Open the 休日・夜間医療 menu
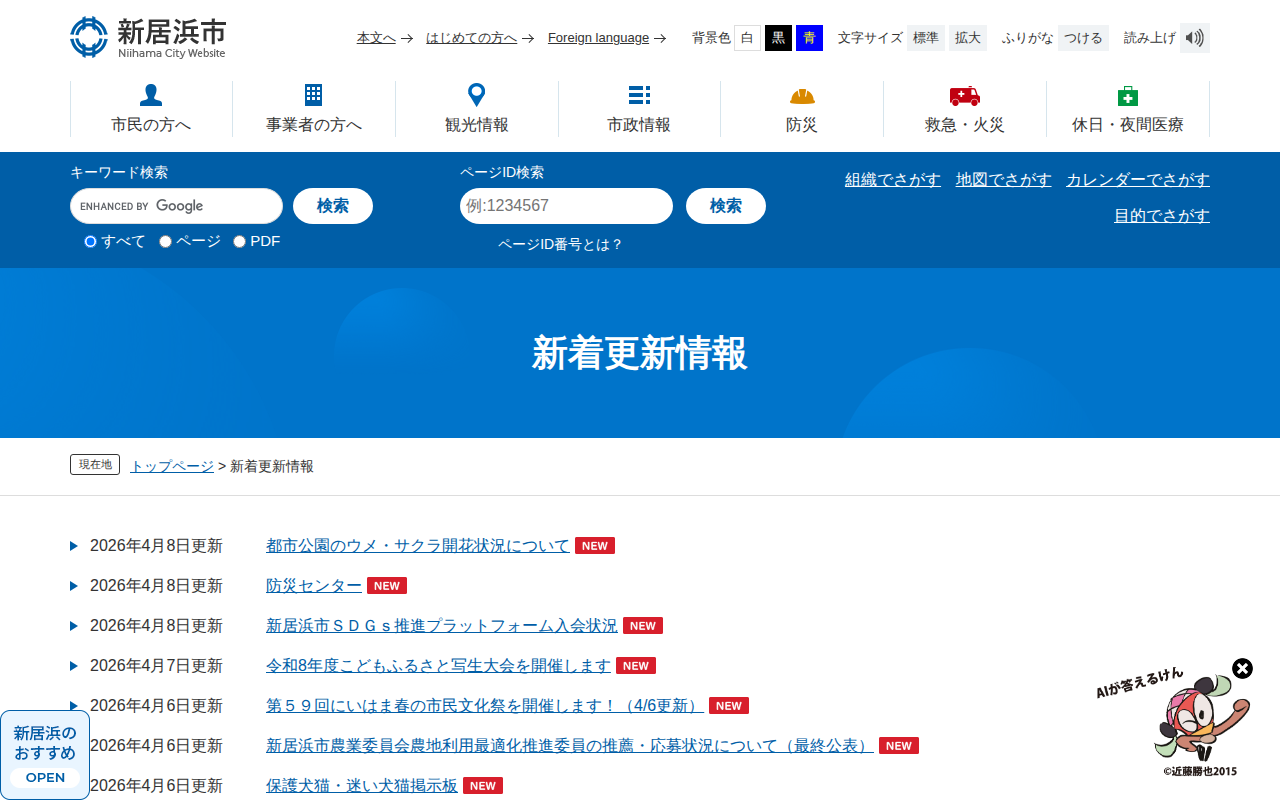 point(1128,109)
